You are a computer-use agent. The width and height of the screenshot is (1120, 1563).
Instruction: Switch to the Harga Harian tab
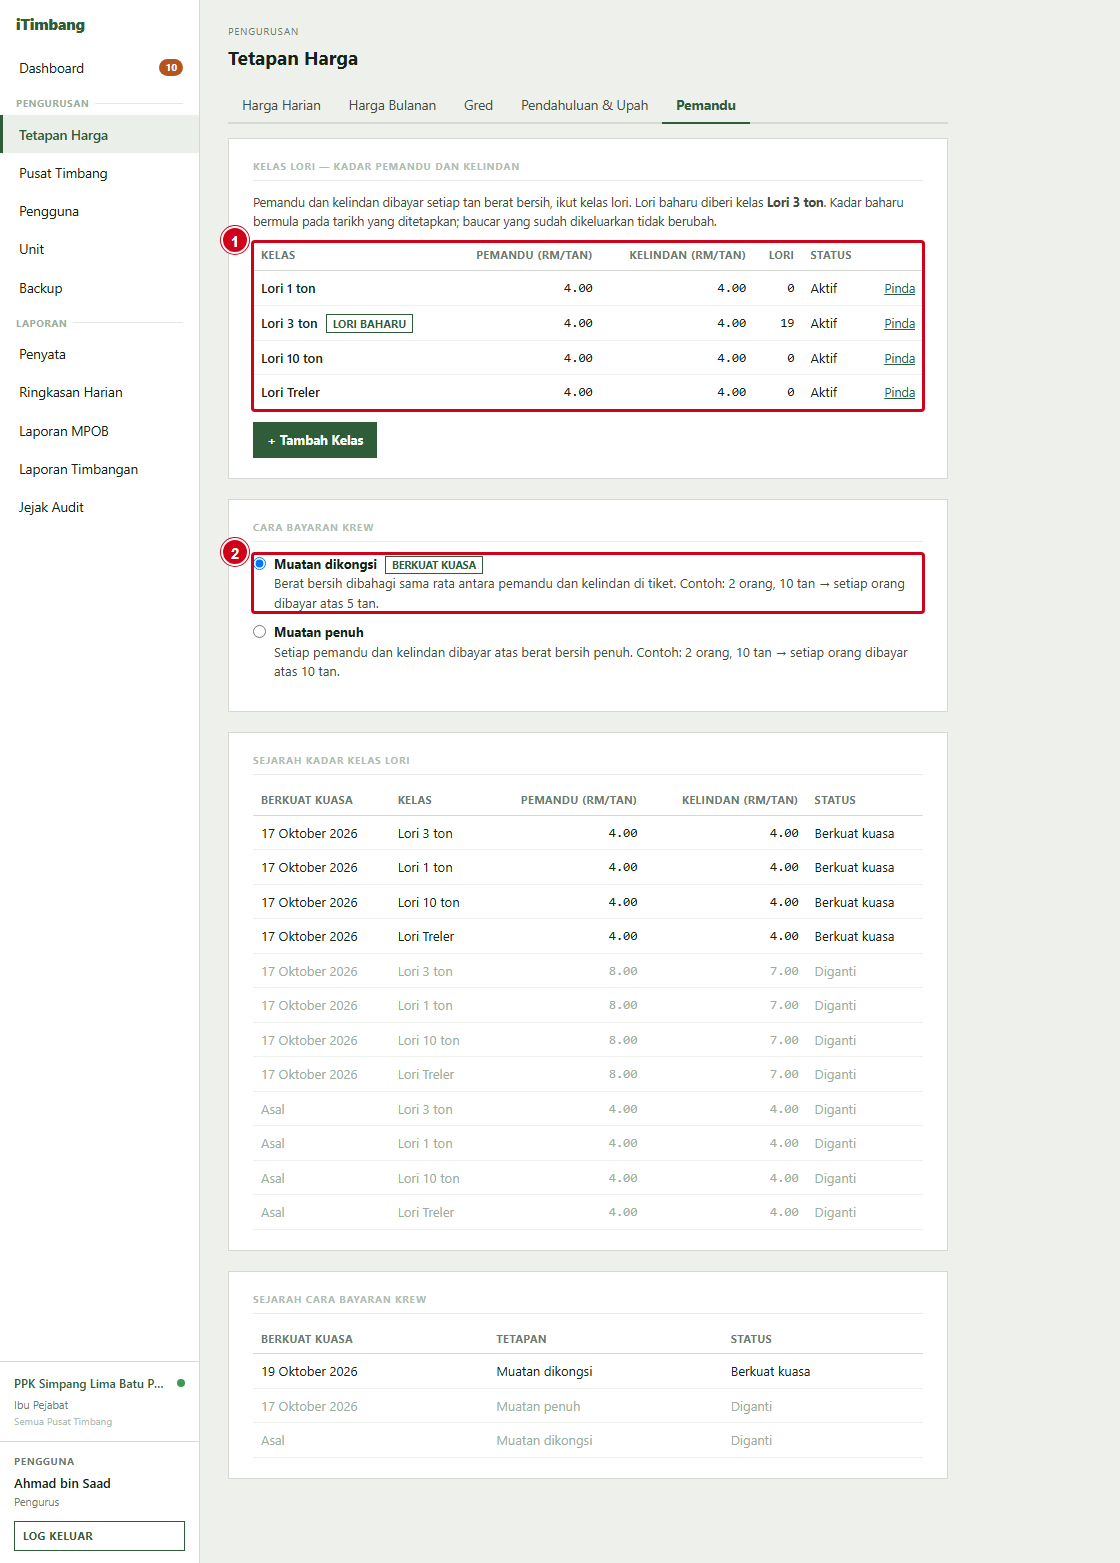pos(281,105)
